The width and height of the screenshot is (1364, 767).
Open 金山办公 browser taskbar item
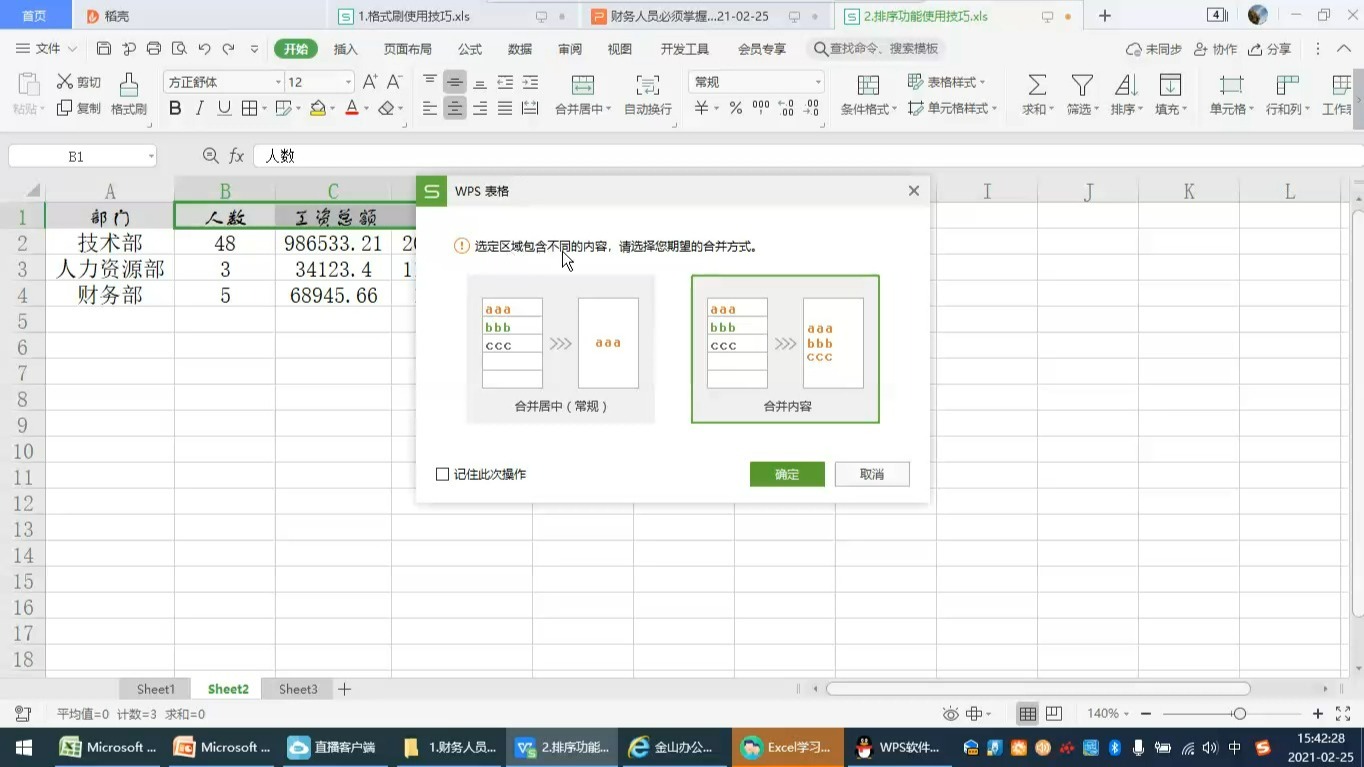point(671,747)
